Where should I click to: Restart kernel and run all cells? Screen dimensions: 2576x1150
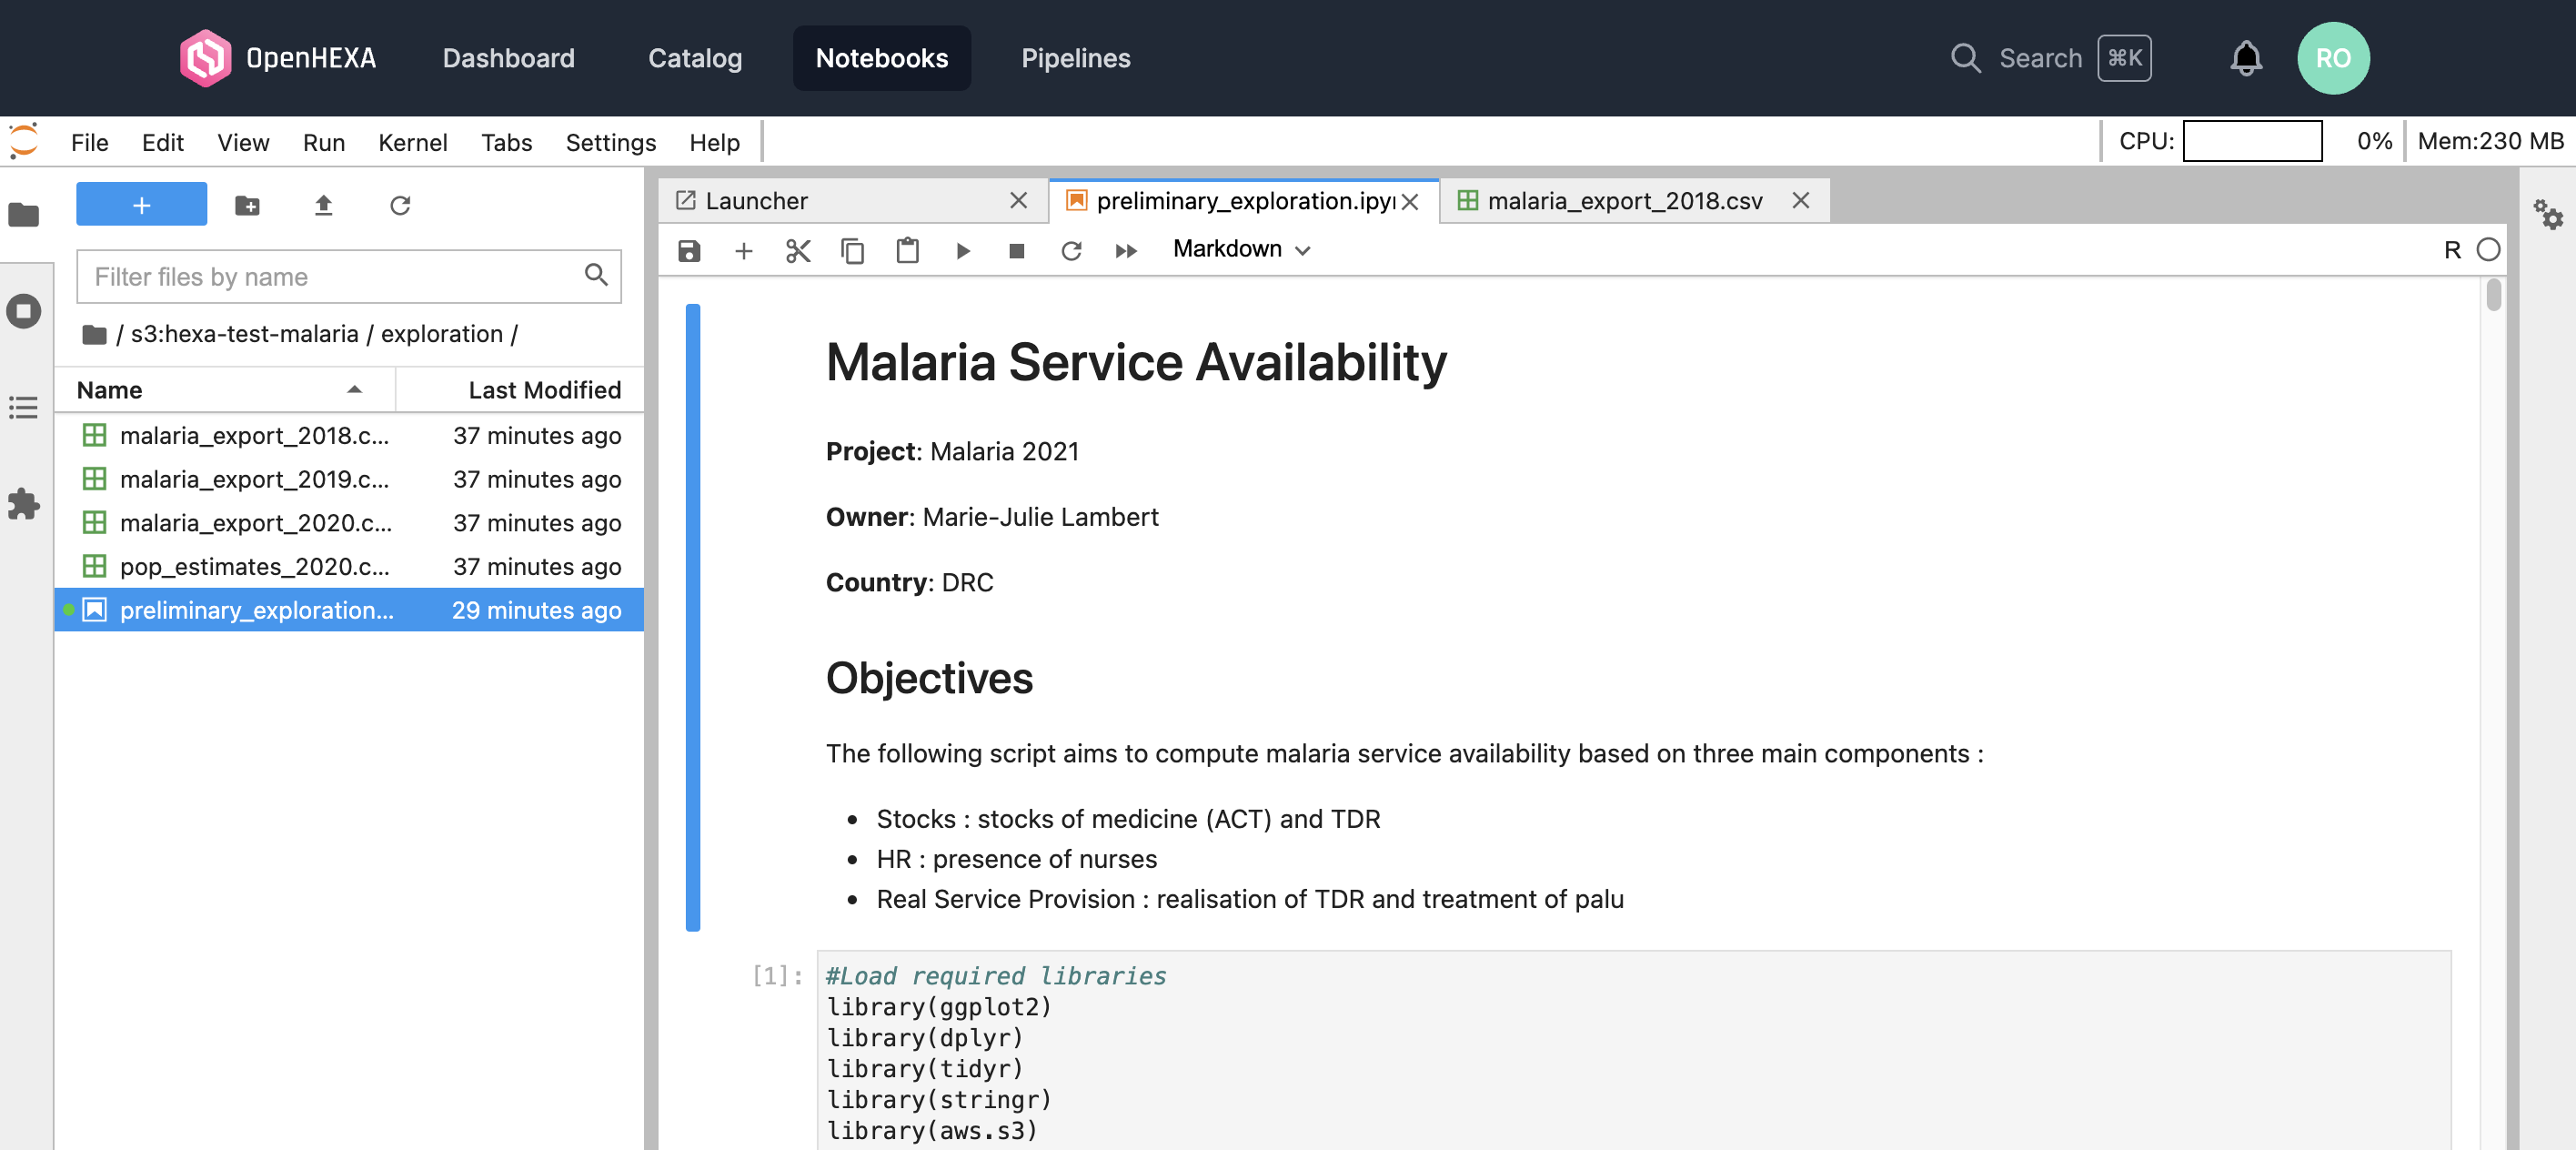(x=1126, y=250)
